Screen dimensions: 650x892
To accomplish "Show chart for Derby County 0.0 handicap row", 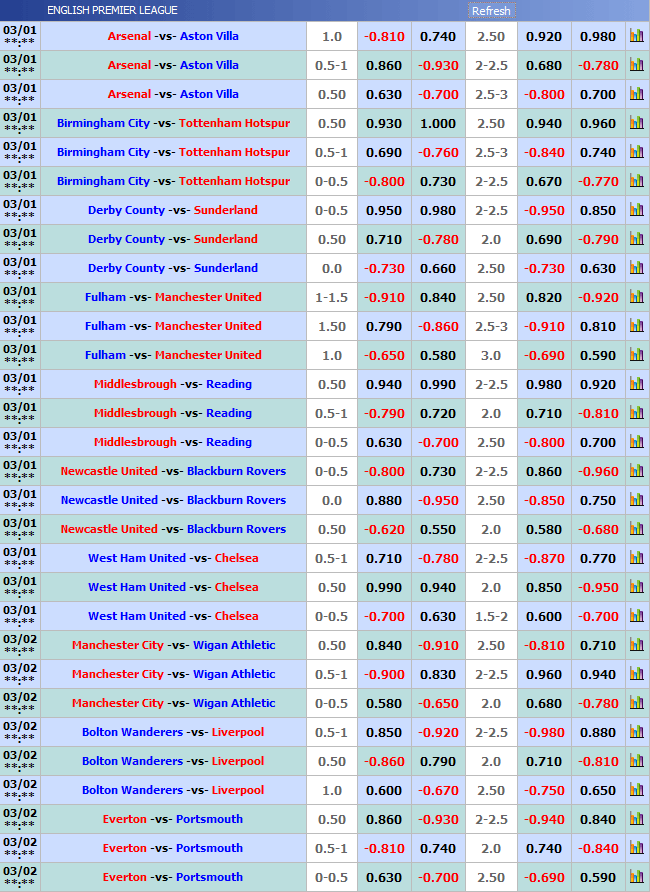I will point(637,268).
